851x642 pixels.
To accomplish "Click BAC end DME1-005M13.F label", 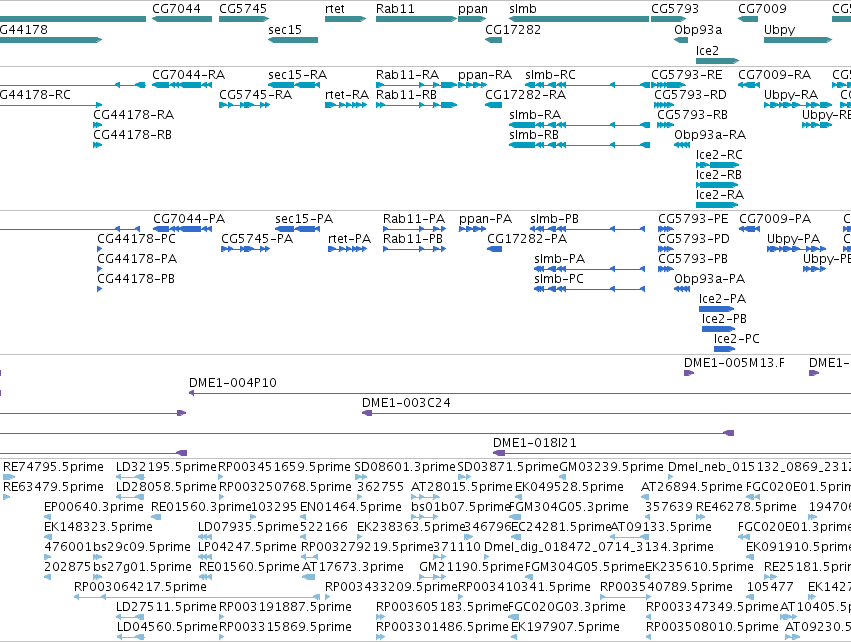I will [x=734, y=363].
